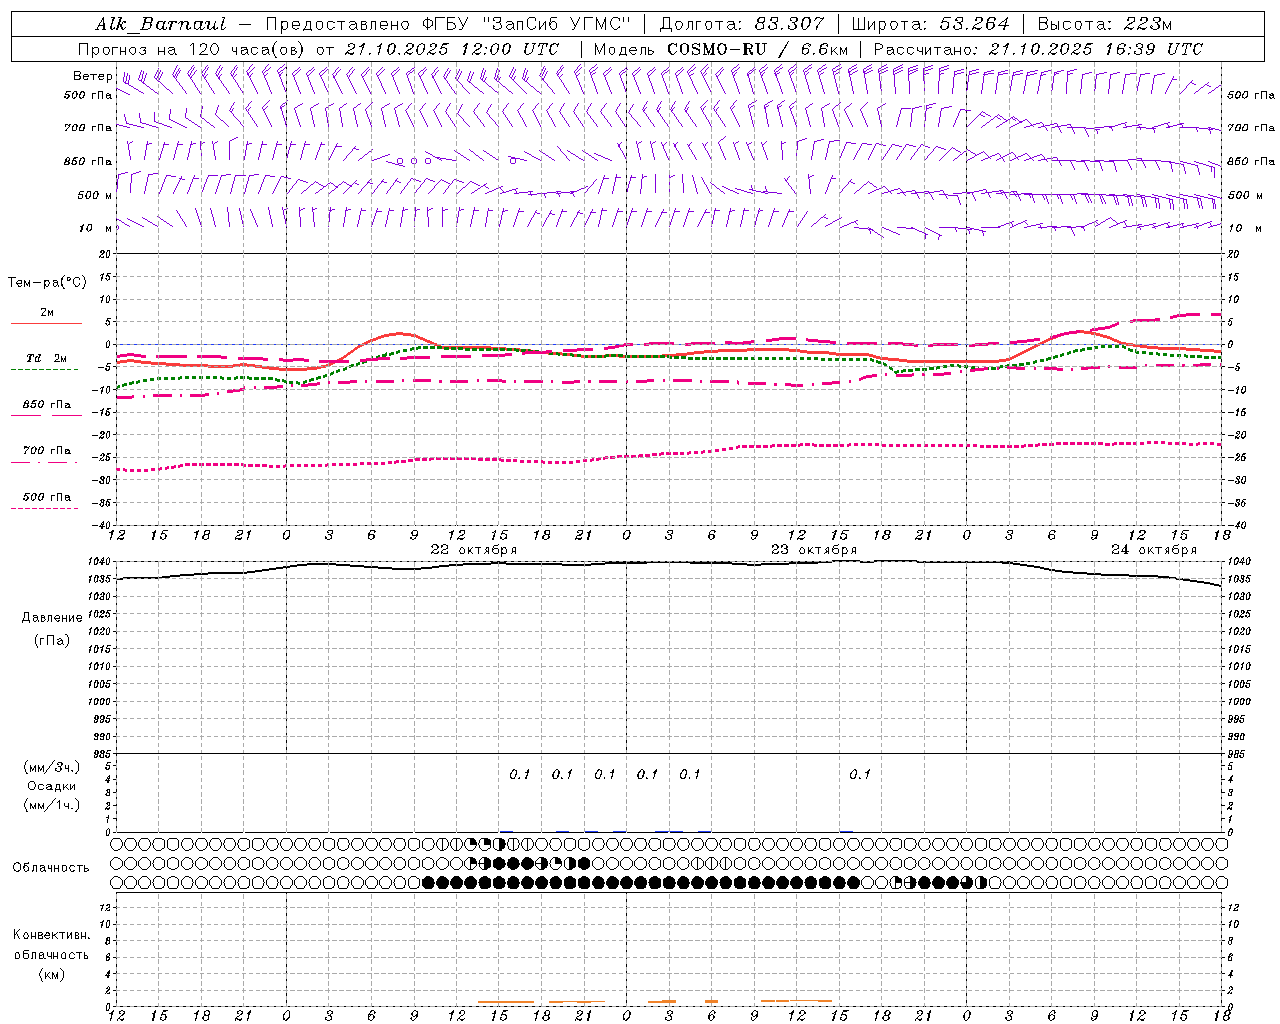Click the 'Предоставлено ФГБУ "ЗапСиб УГМС"' provider text
1280x1024 pixels.
(448, 24)
